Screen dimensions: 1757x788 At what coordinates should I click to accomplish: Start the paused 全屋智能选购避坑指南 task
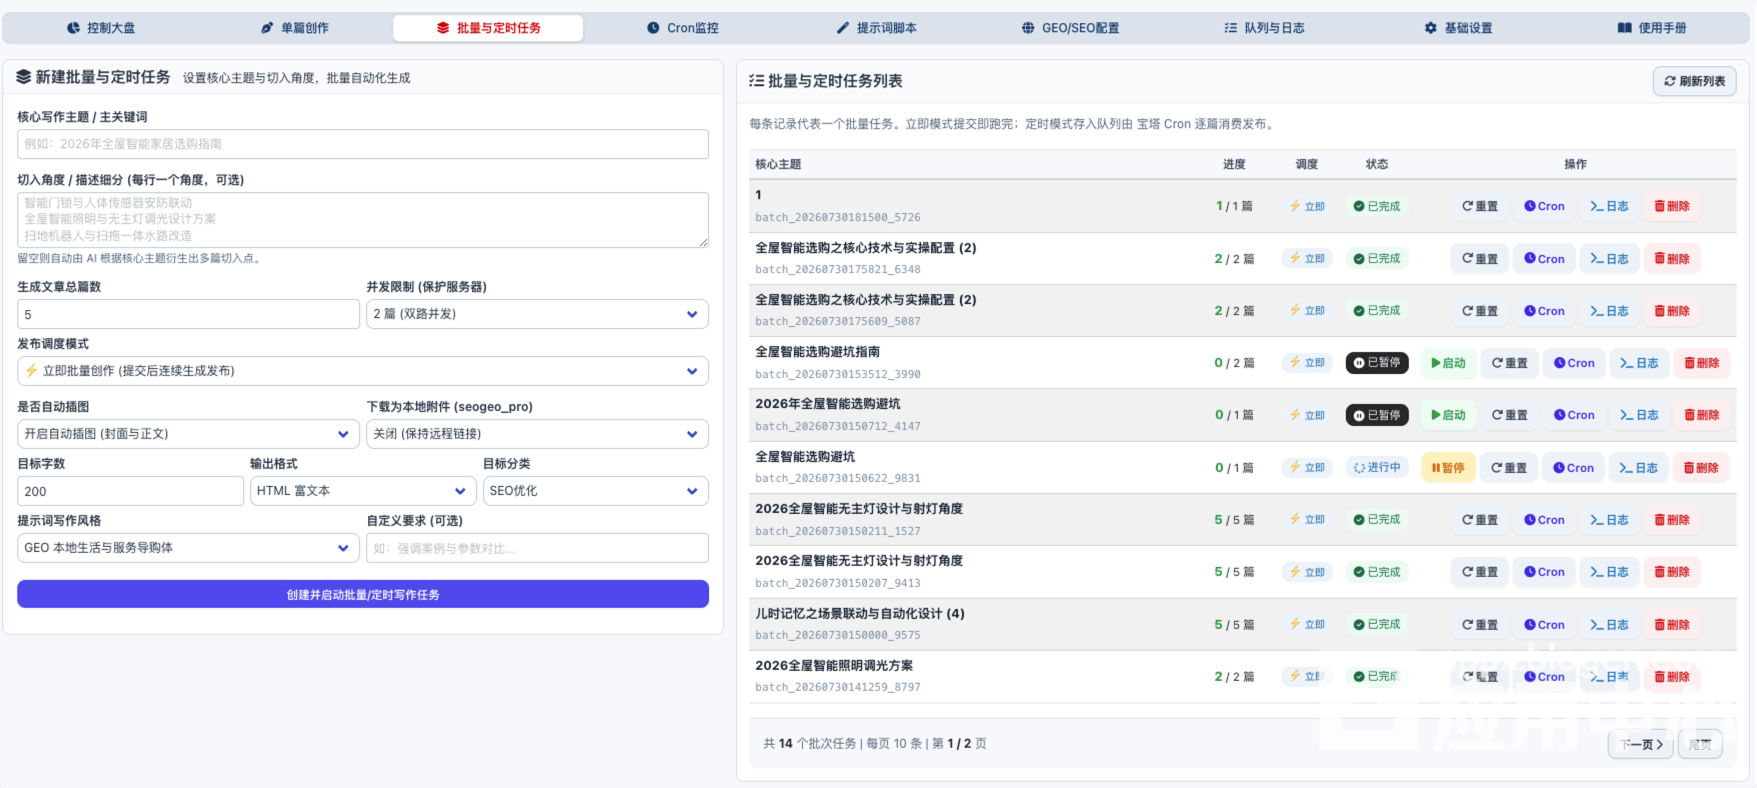(x=1447, y=363)
